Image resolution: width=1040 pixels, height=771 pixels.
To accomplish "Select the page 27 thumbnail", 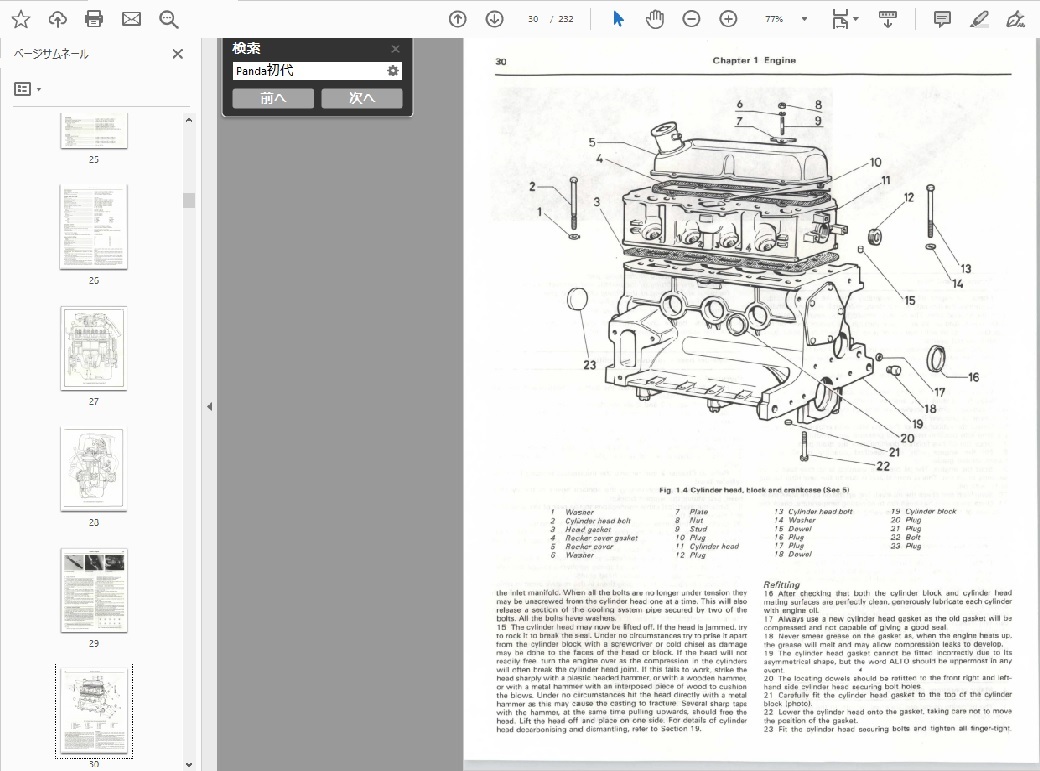I will coord(94,348).
